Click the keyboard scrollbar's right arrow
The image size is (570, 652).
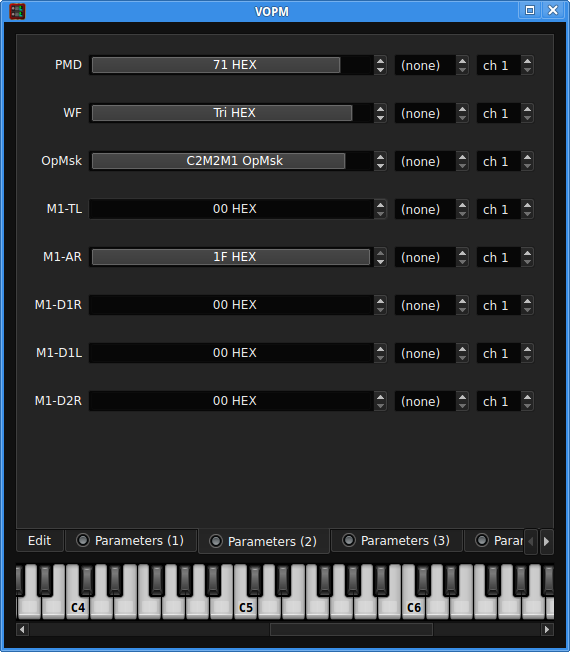pos(547,630)
